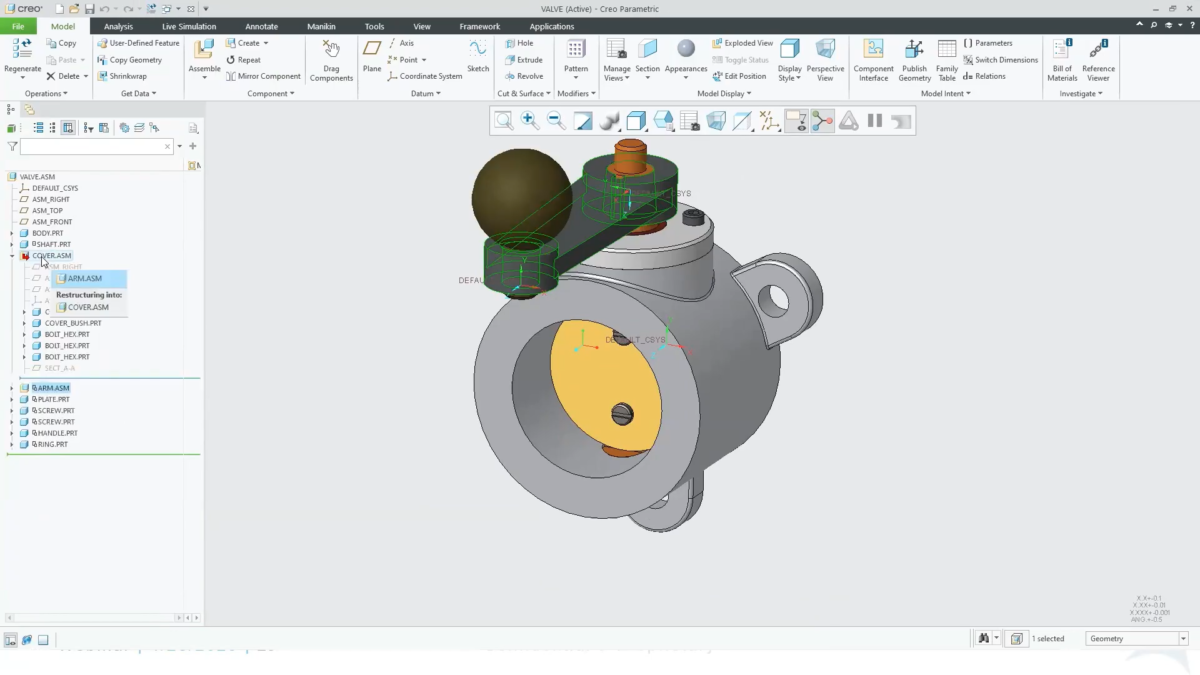Click the Regenerate icon
The image size is (1200, 675).
coord(22,50)
